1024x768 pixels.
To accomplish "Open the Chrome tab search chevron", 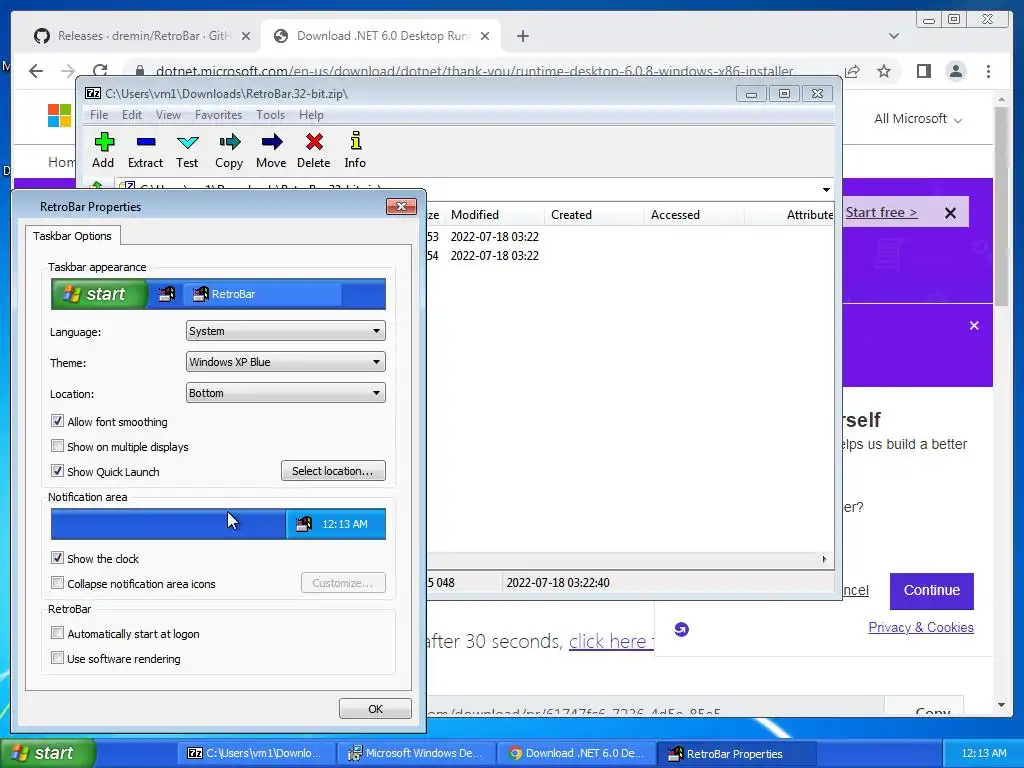I will click(894, 36).
